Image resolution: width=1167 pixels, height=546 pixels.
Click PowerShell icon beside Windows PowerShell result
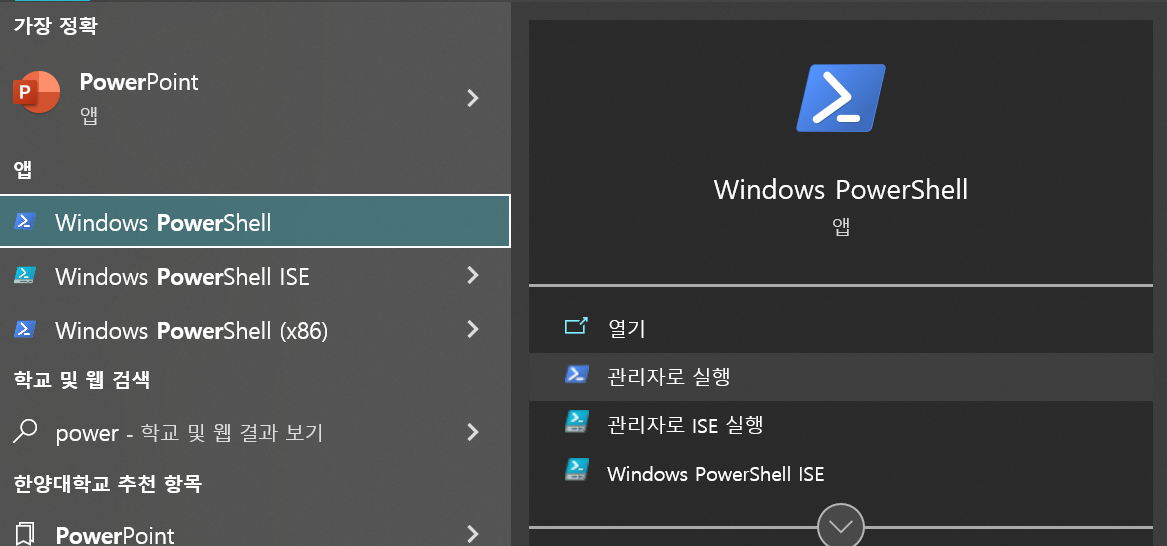25,221
